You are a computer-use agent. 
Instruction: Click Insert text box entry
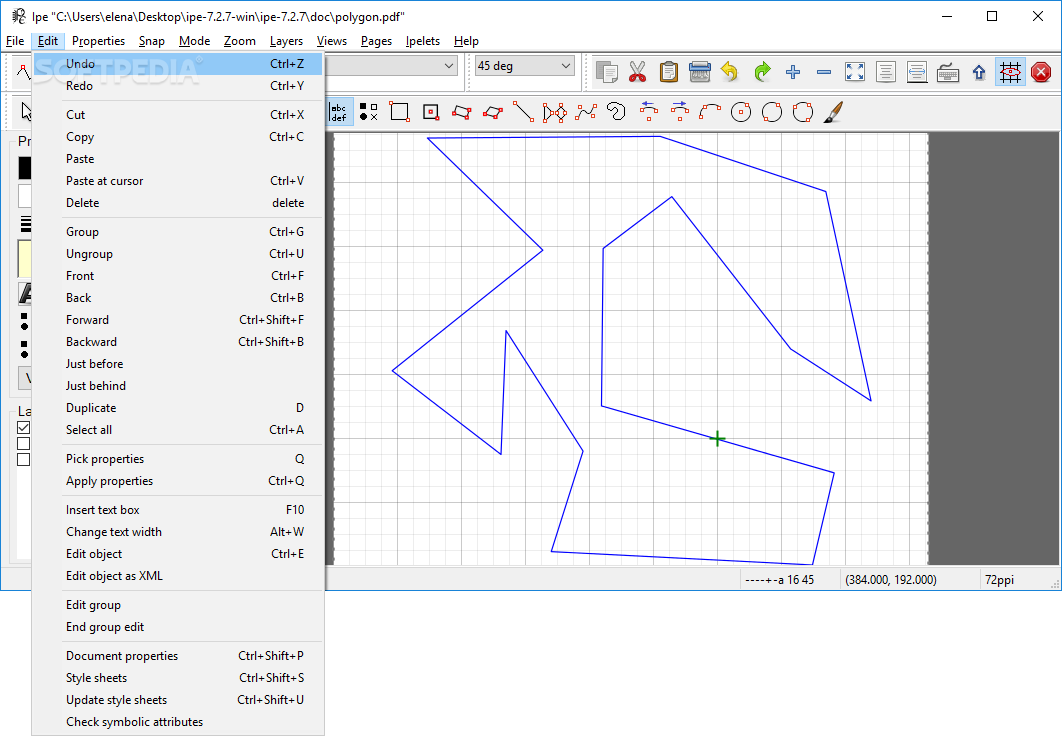pos(177,511)
